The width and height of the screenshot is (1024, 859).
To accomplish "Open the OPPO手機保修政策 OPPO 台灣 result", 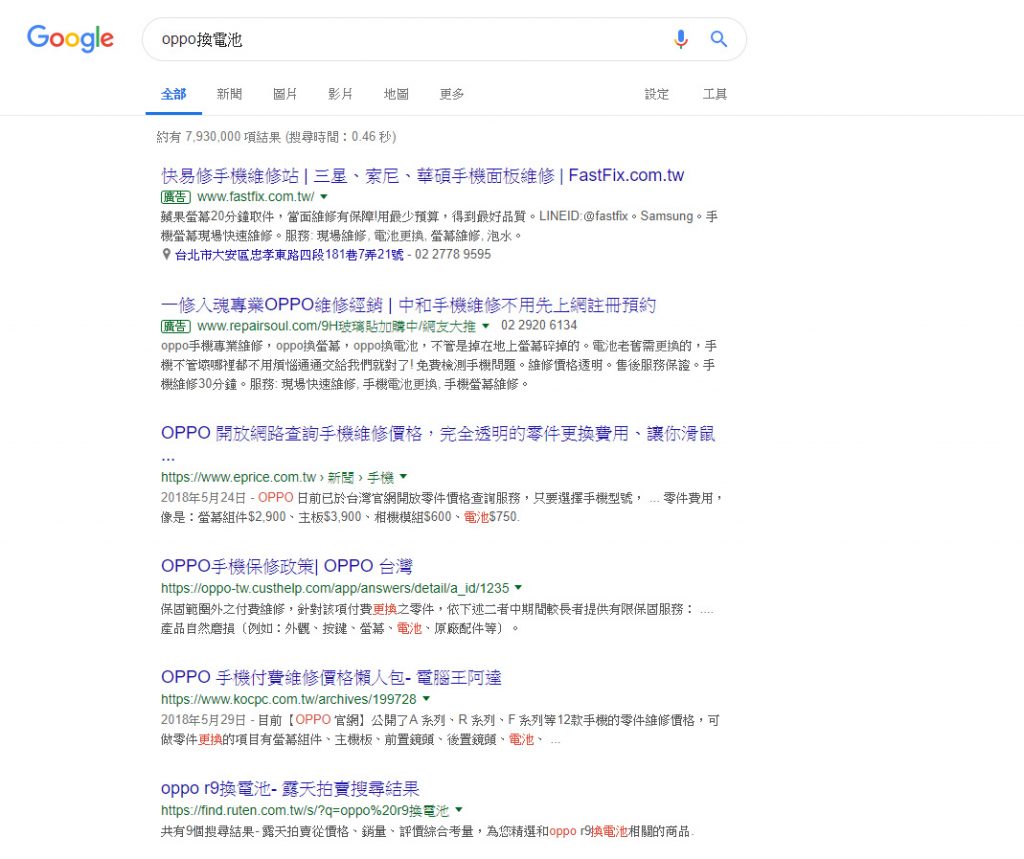I will pos(287,566).
